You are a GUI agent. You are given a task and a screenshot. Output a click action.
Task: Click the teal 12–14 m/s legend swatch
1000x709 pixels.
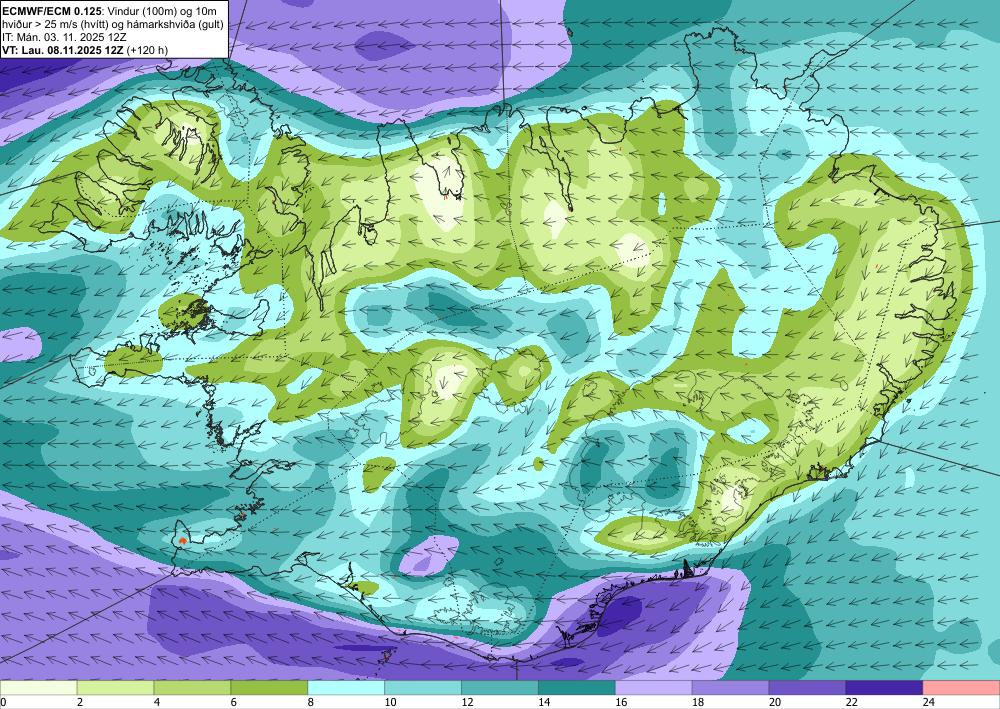(500, 687)
